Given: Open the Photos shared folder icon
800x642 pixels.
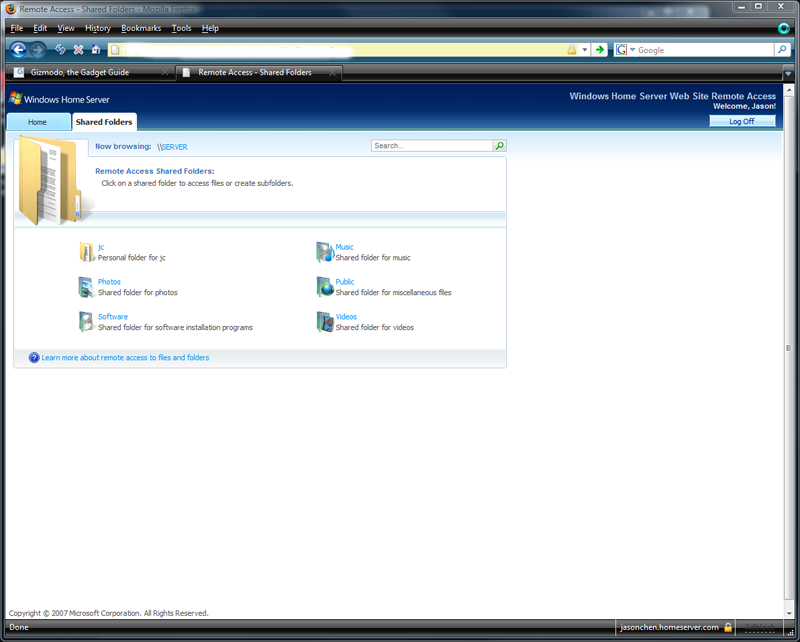Looking at the screenshot, I should pos(86,287).
